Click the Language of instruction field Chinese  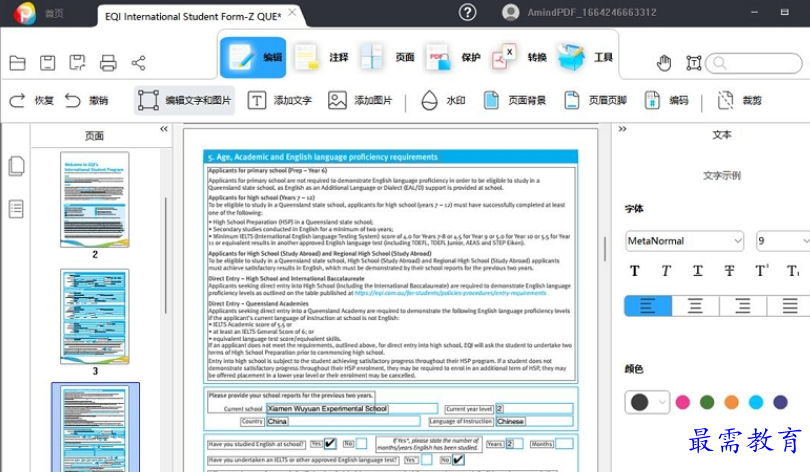[x=534, y=421]
